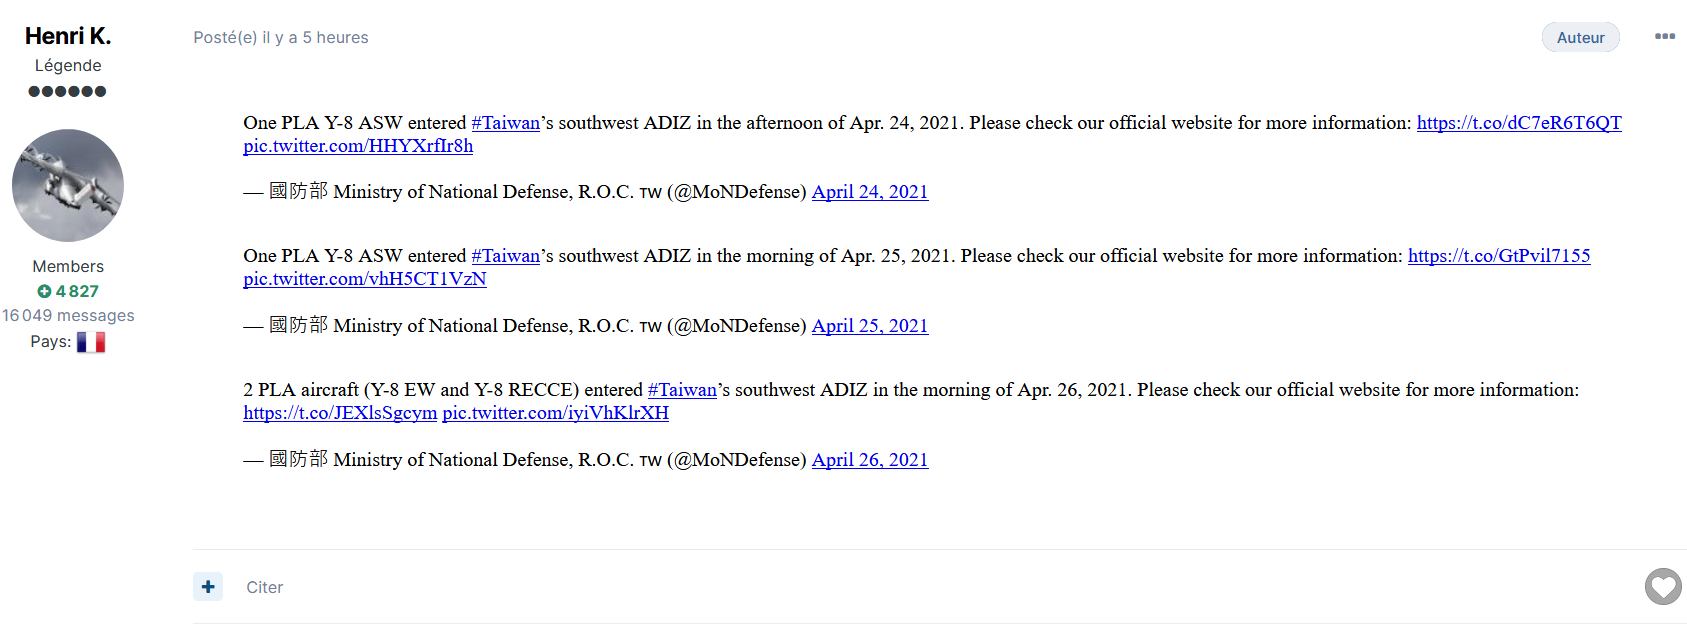Viewport: 1687px width, 624px height.
Task: Click the Auteur badge
Action: 1580,38
